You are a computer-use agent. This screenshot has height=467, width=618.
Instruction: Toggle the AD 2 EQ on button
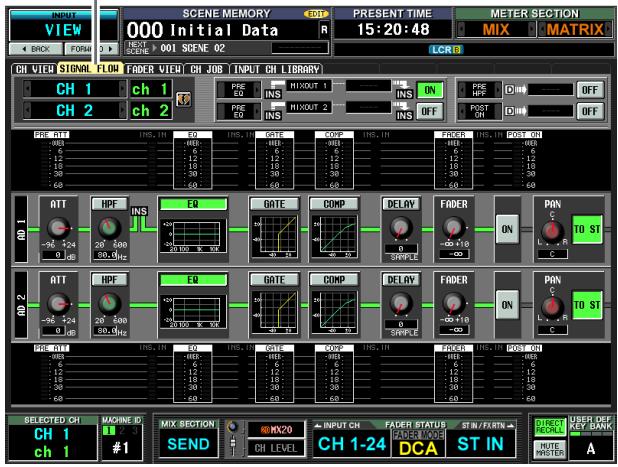pyautogui.click(x=193, y=280)
